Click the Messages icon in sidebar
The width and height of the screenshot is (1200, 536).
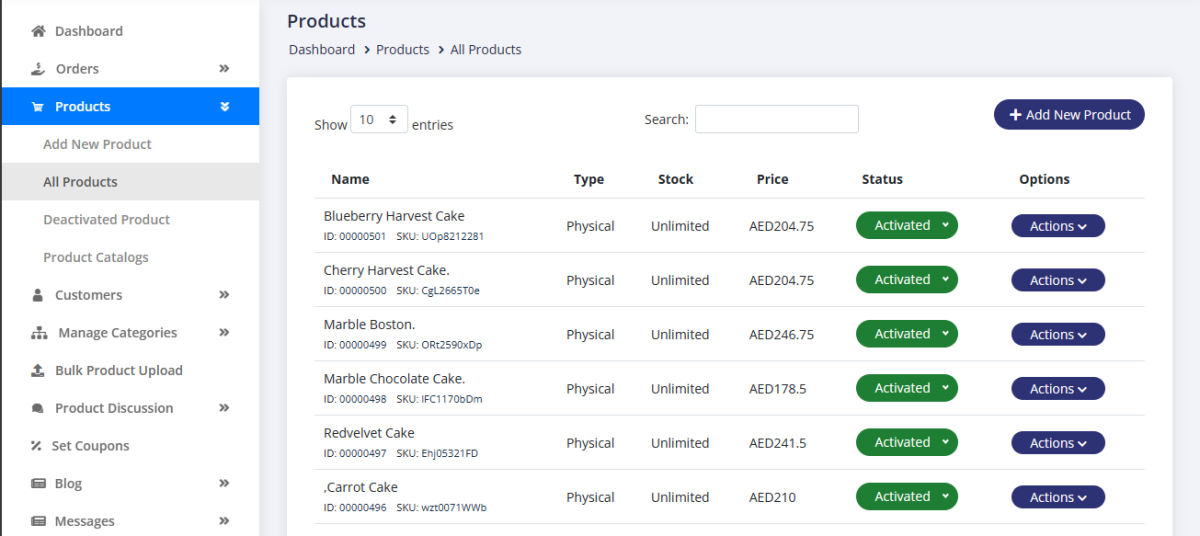point(38,521)
